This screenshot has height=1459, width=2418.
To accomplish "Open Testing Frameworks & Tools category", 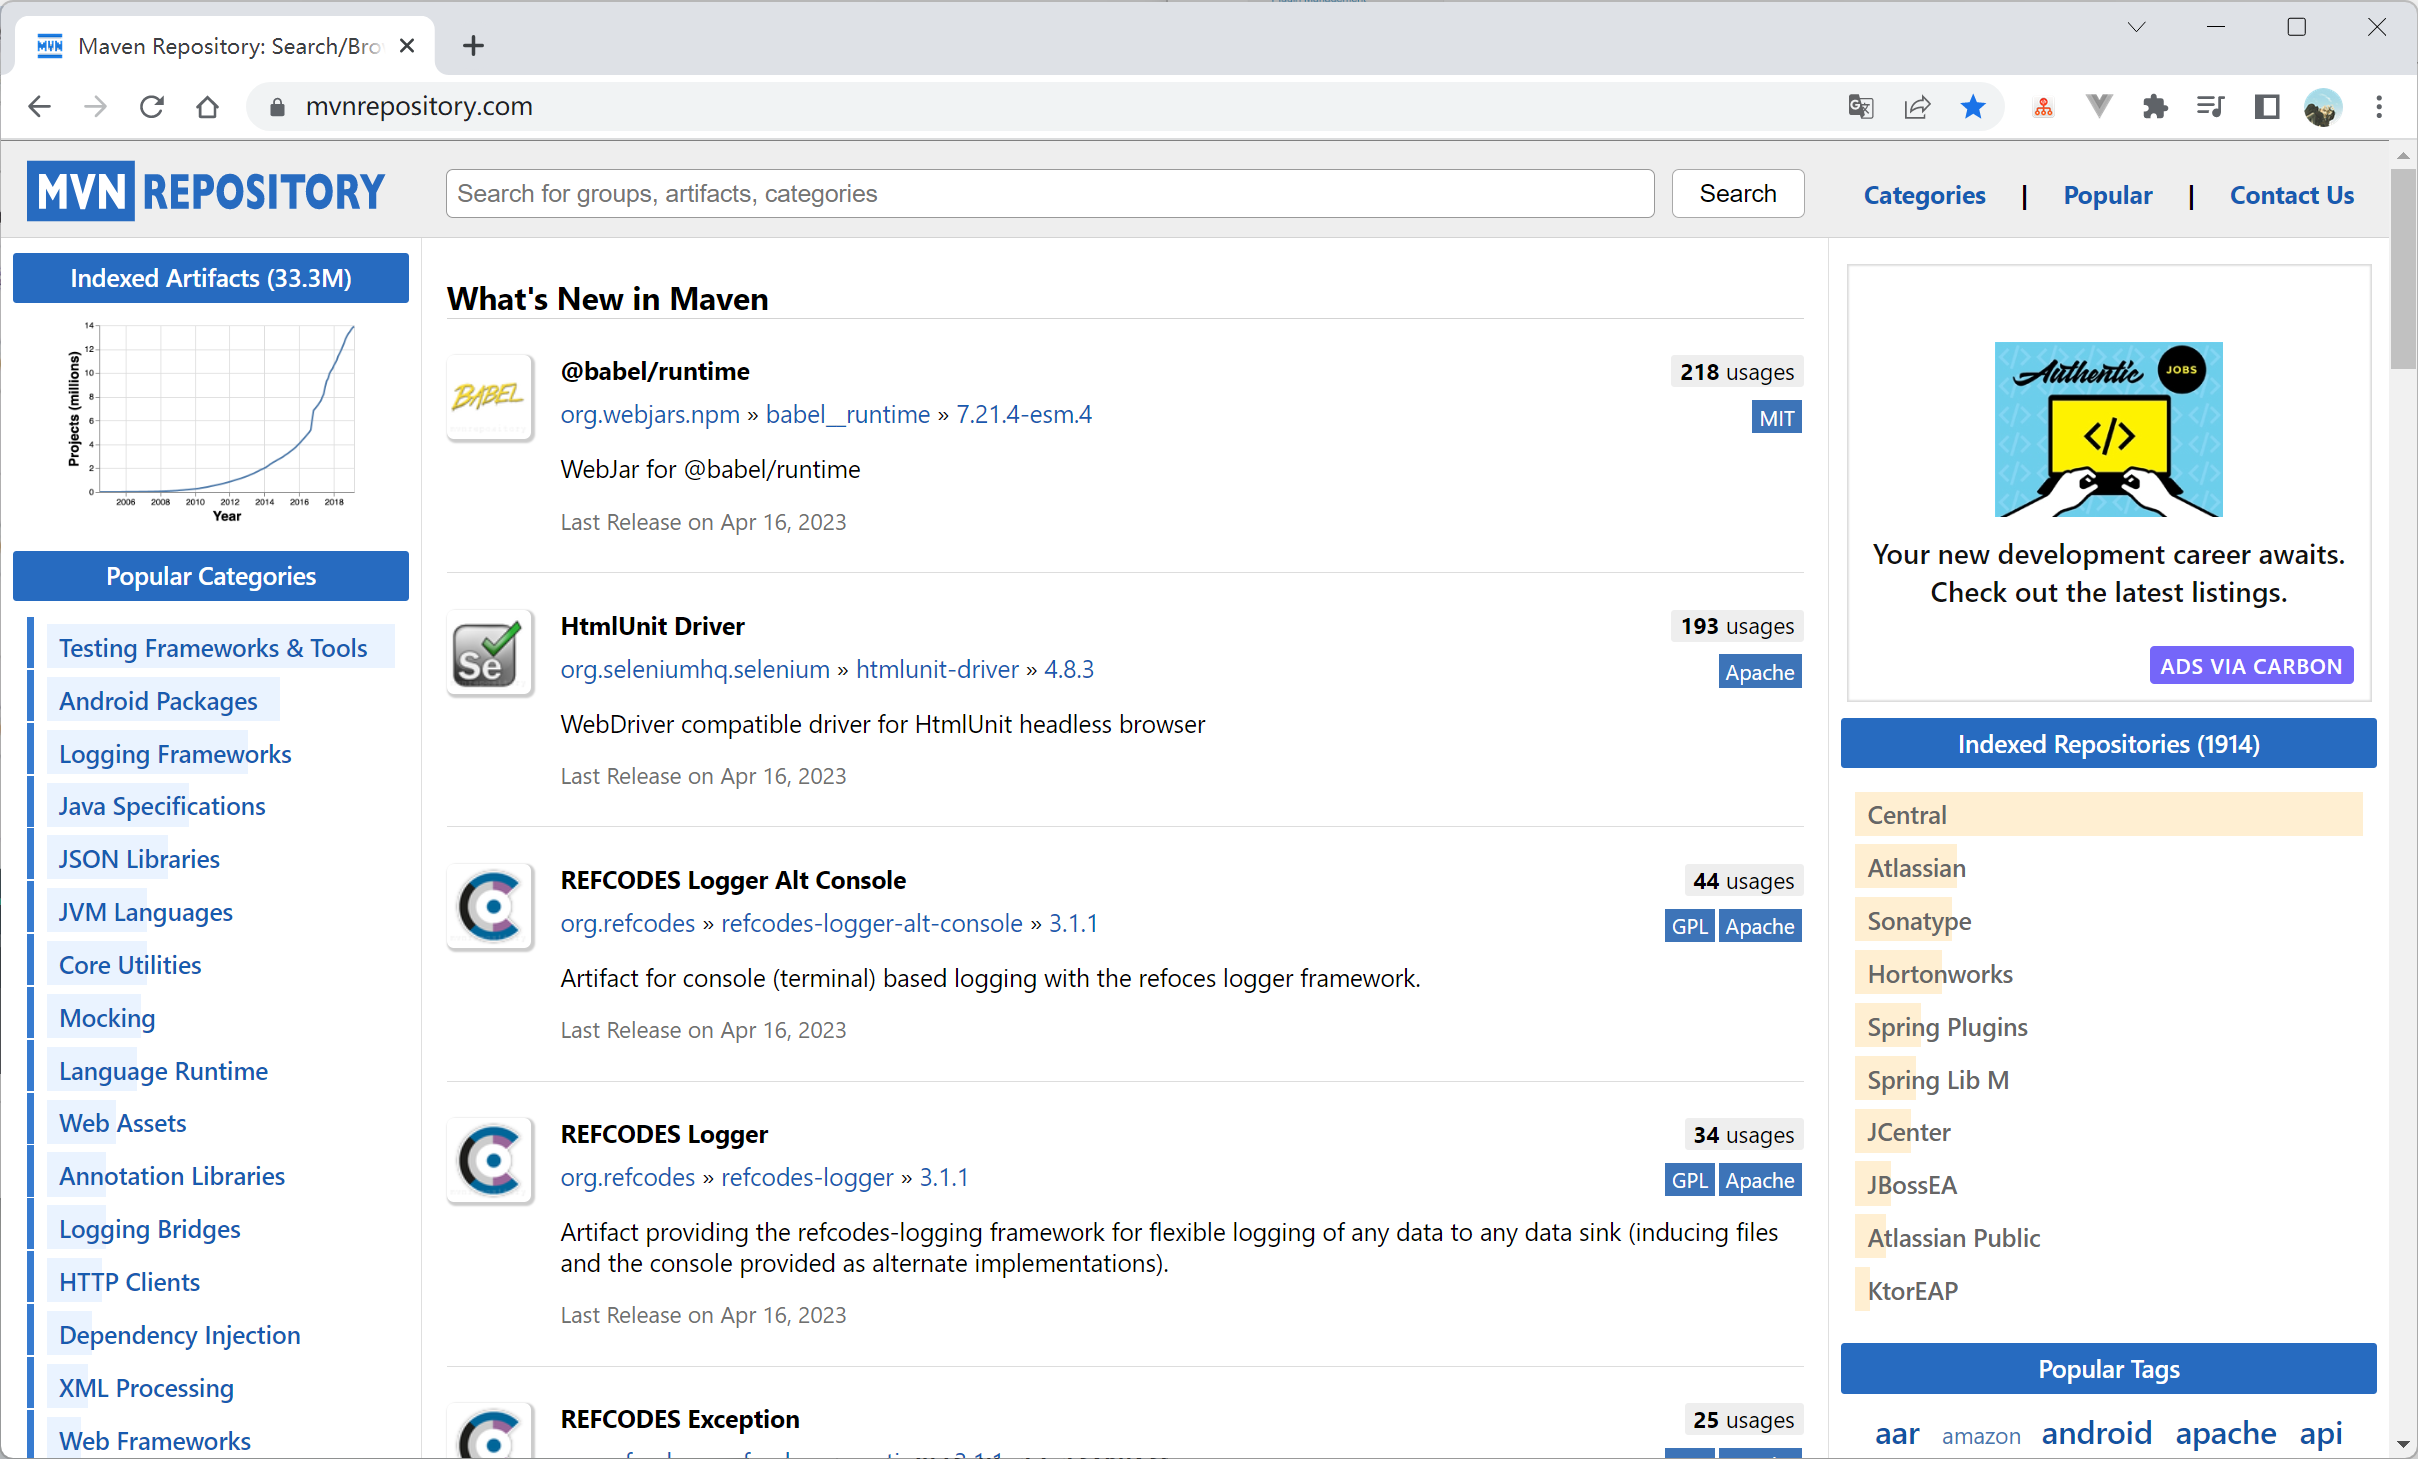I will pyautogui.click(x=213, y=648).
